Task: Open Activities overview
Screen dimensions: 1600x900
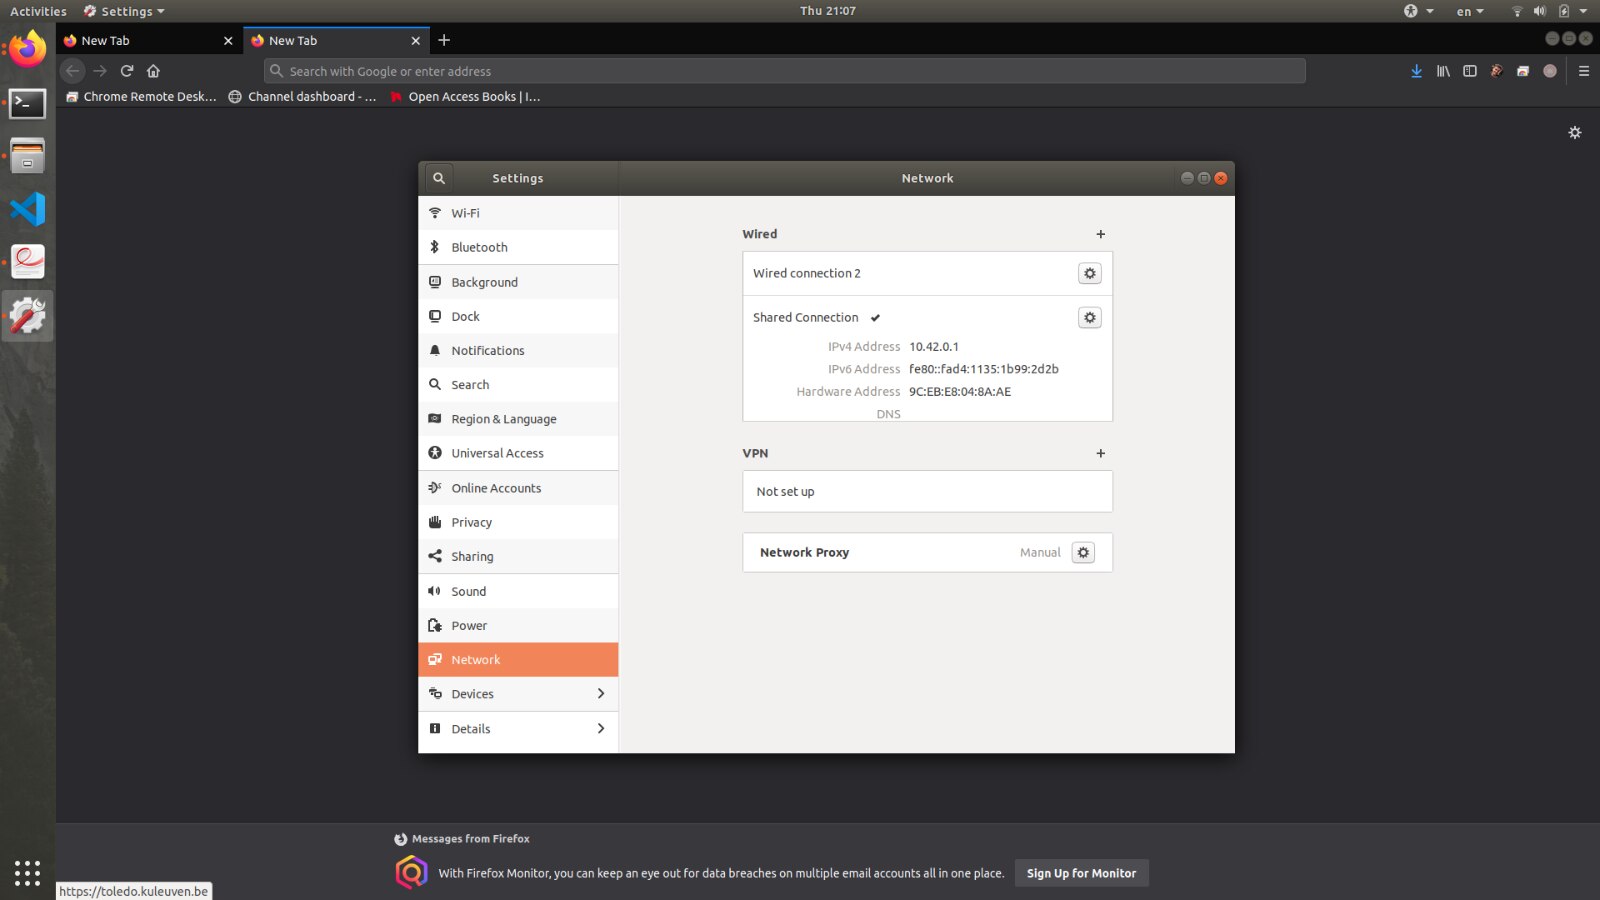Action: click(x=38, y=11)
